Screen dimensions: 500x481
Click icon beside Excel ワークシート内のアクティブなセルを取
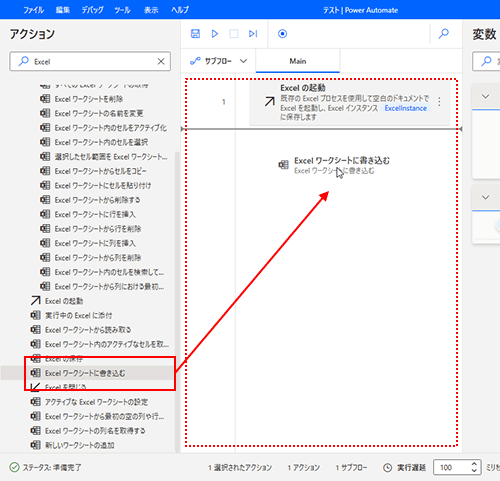tap(35, 344)
